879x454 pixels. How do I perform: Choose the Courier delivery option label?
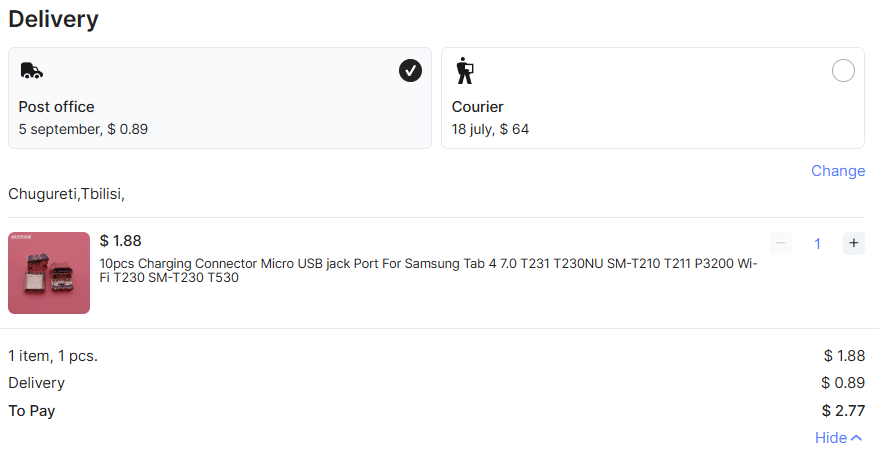tap(478, 106)
